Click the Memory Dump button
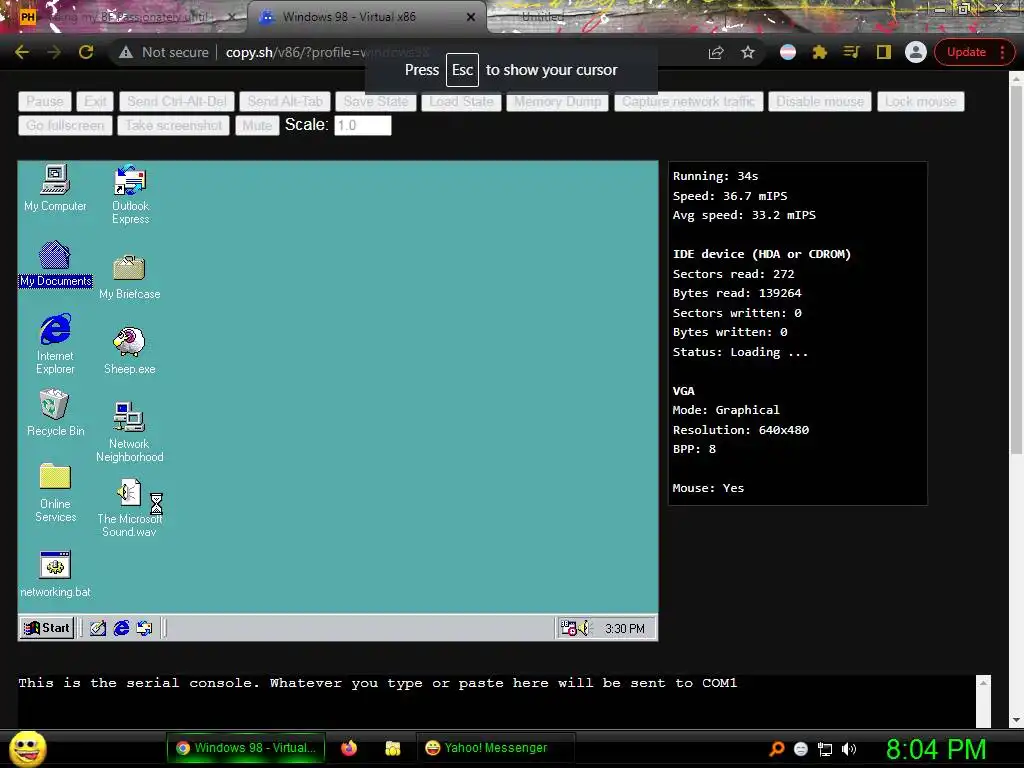This screenshot has height=768, width=1024. [558, 102]
